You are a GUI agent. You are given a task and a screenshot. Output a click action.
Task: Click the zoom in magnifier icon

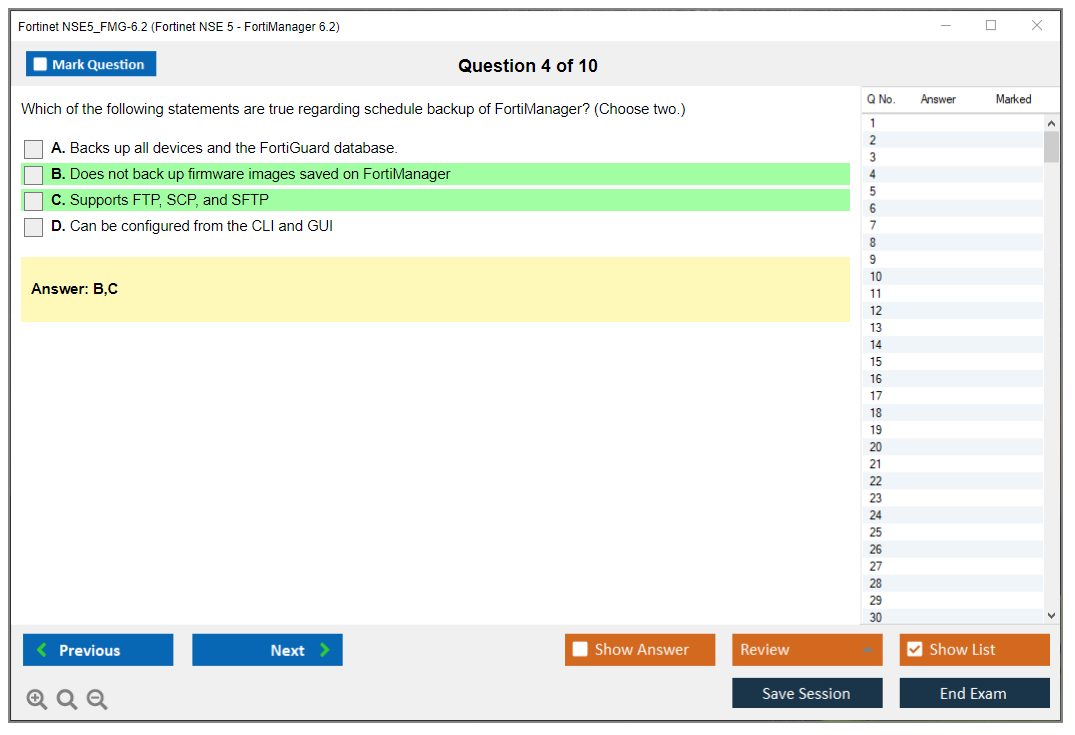(36, 699)
